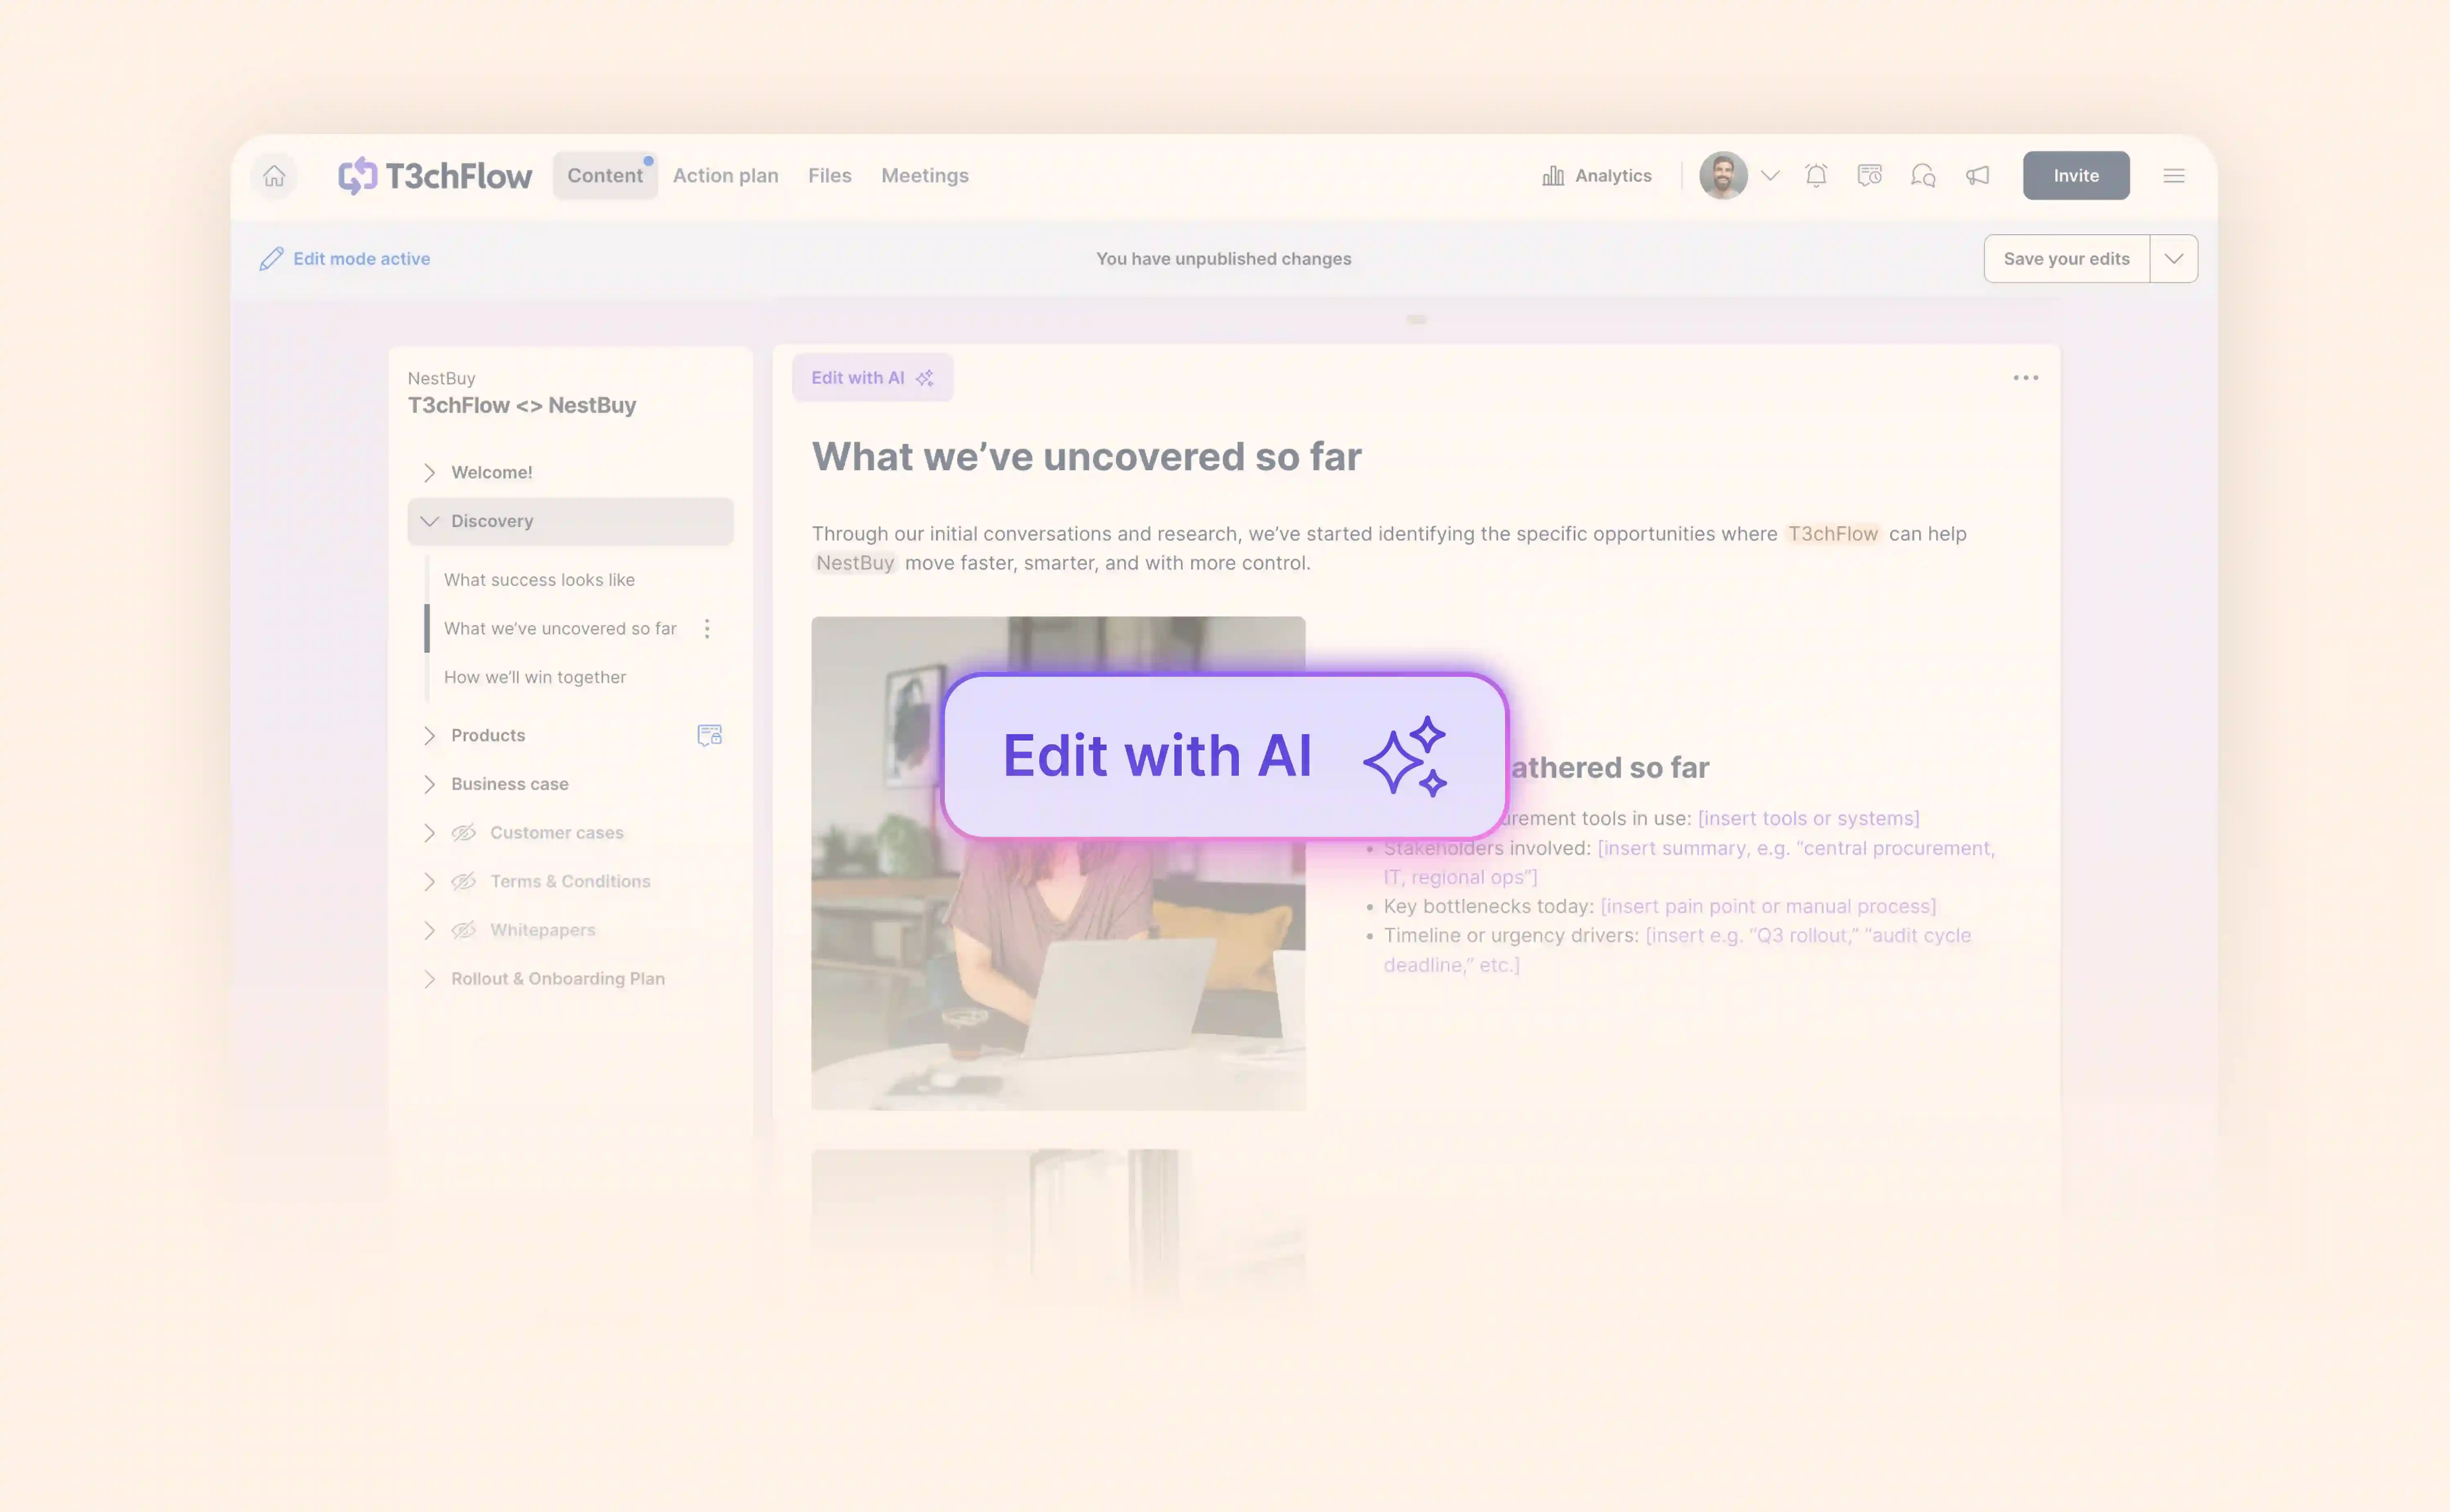
Task: Open the chat search icon
Action: coord(1922,176)
